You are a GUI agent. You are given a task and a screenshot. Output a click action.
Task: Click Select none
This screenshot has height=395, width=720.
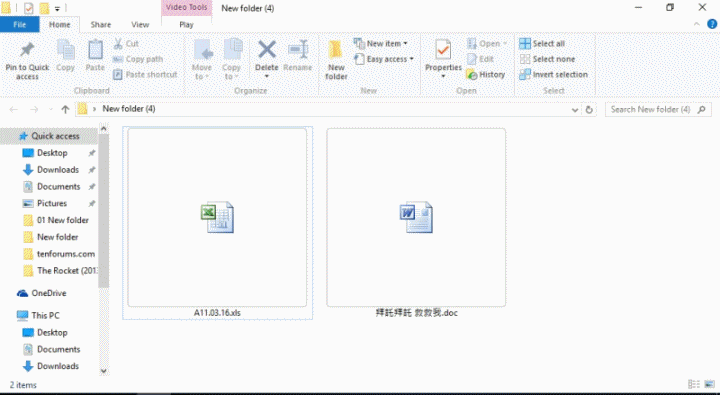pyautogui.click(x=547, y=59)
